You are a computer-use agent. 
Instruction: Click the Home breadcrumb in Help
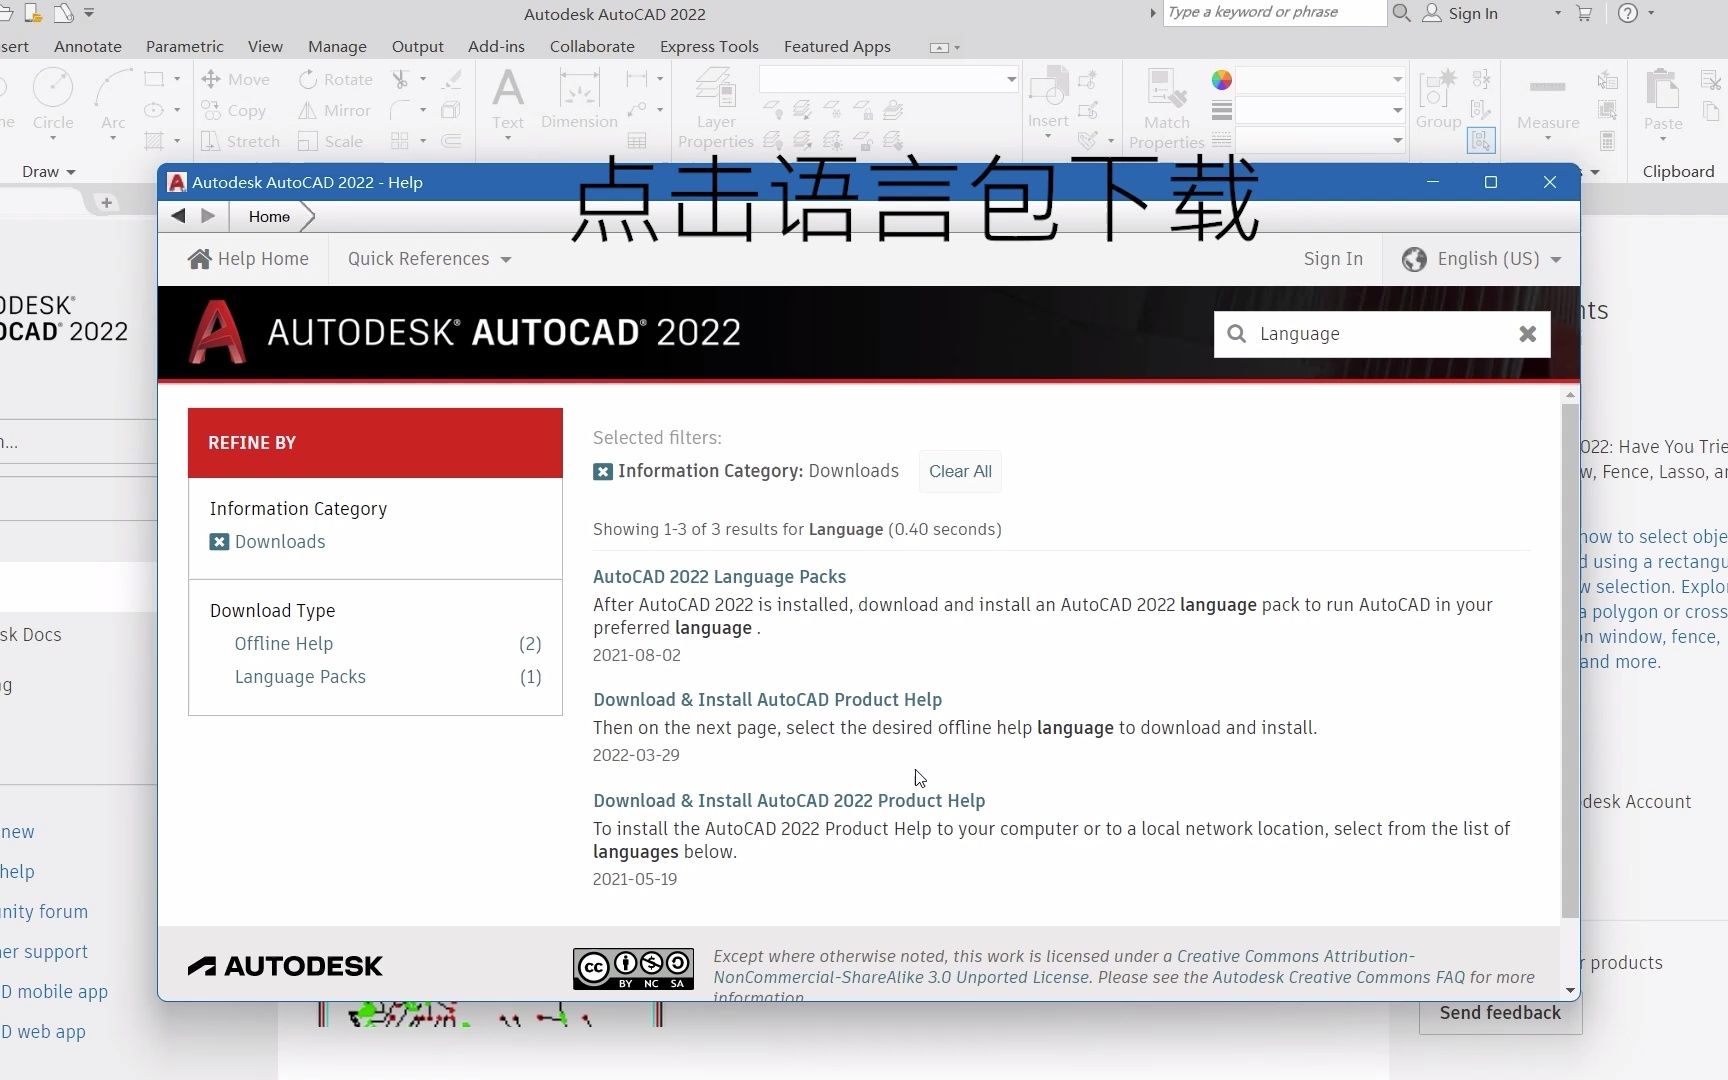269,216
